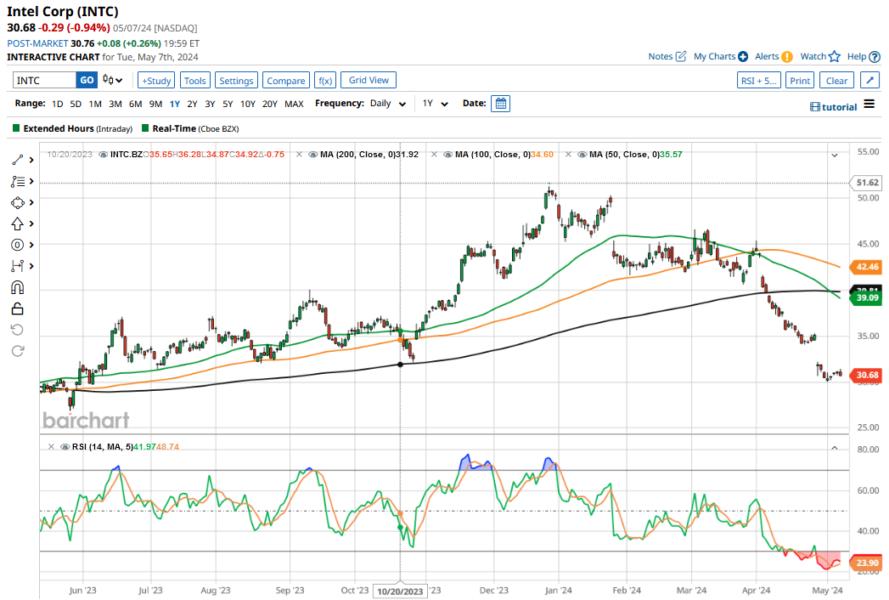Switch range to MAX
Viewport: 889px width, 600px height.
click(x=294, y=104)
